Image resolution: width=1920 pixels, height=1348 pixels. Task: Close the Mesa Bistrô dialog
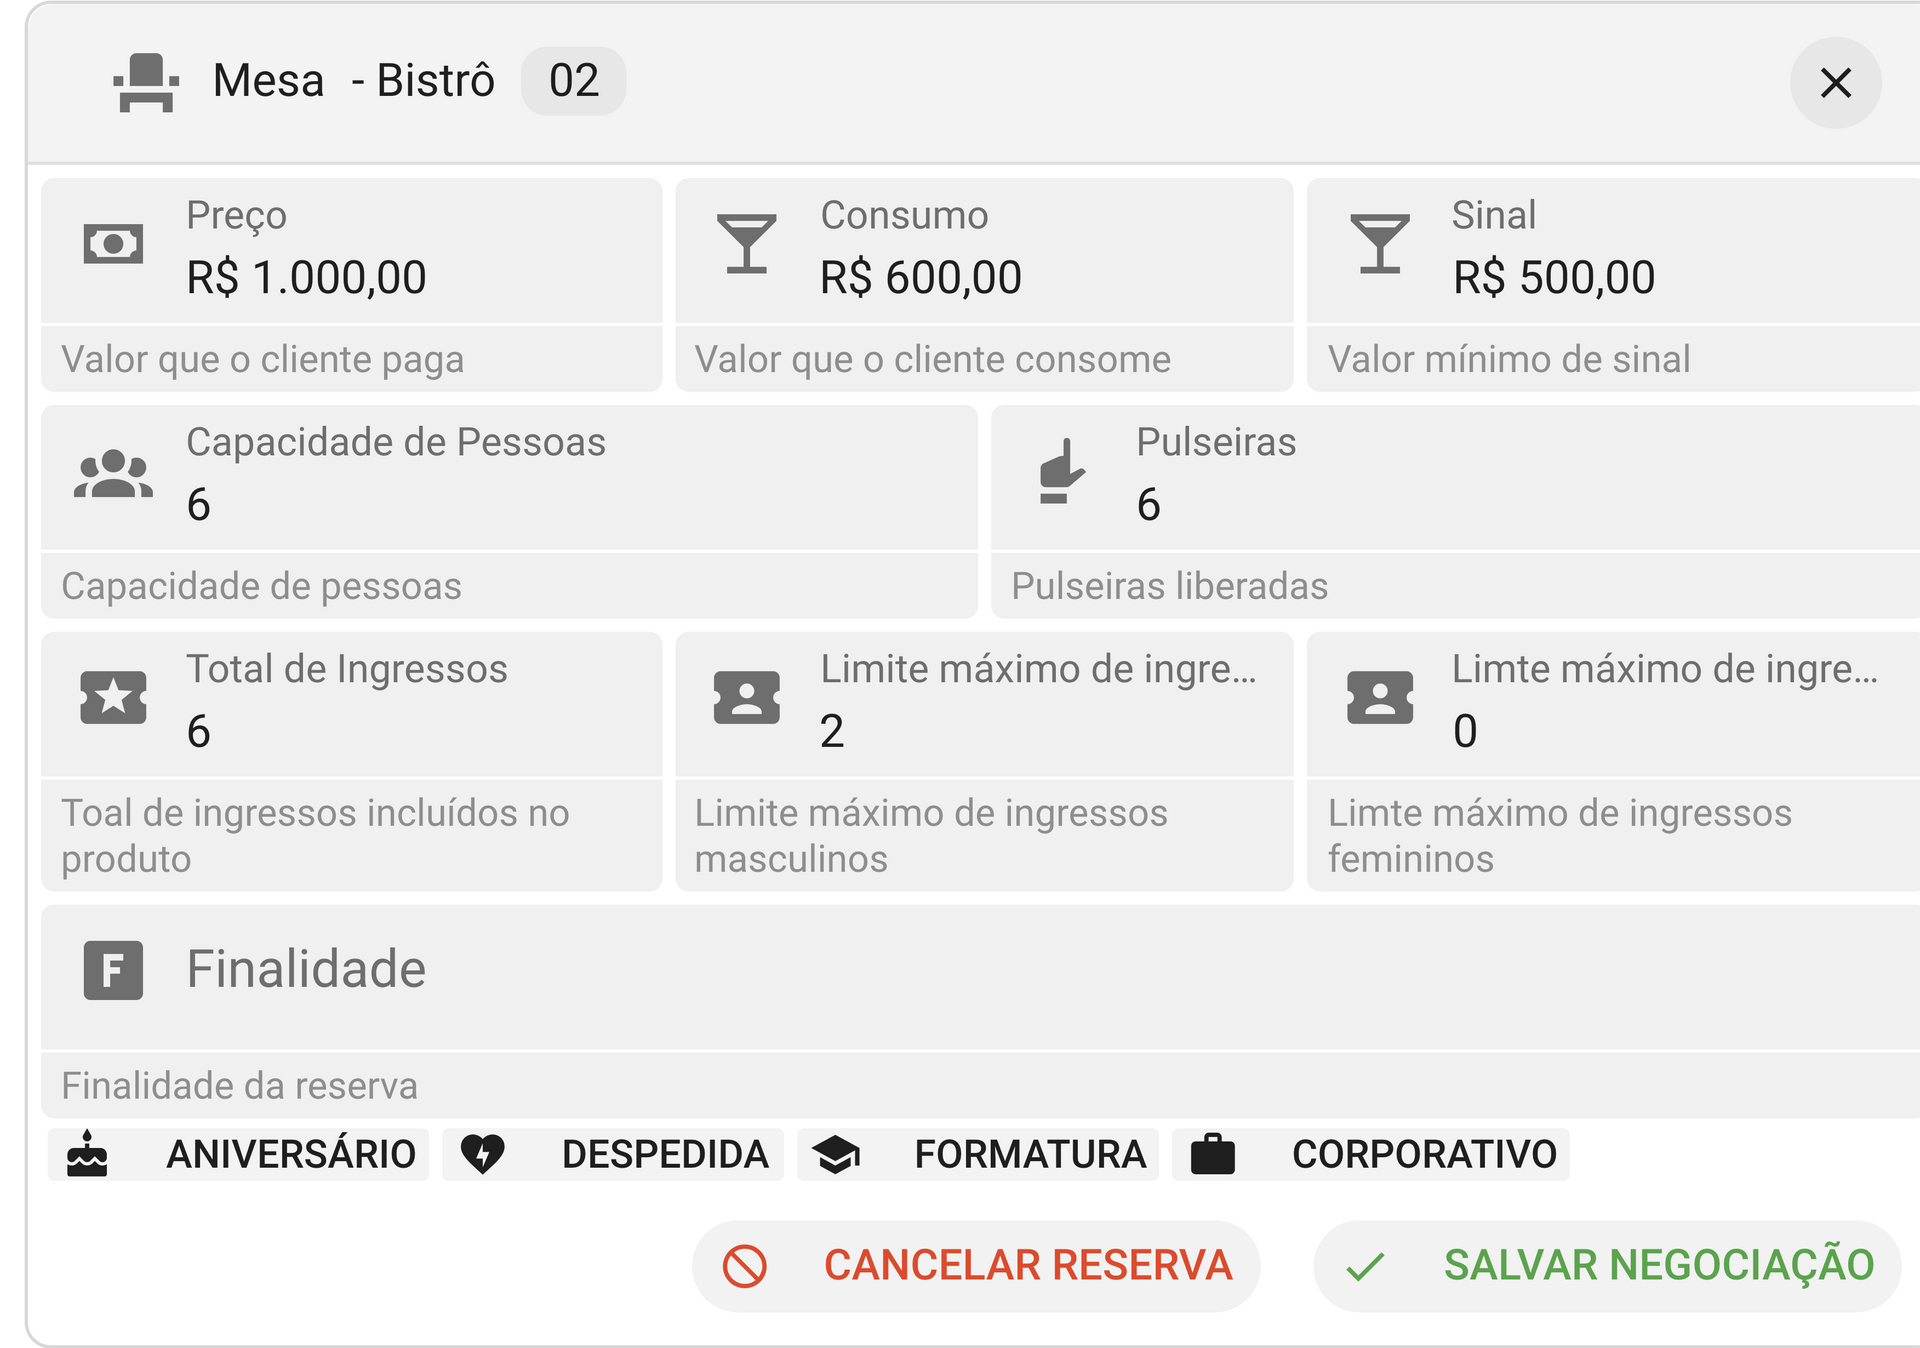click(x=1836, y=82)
